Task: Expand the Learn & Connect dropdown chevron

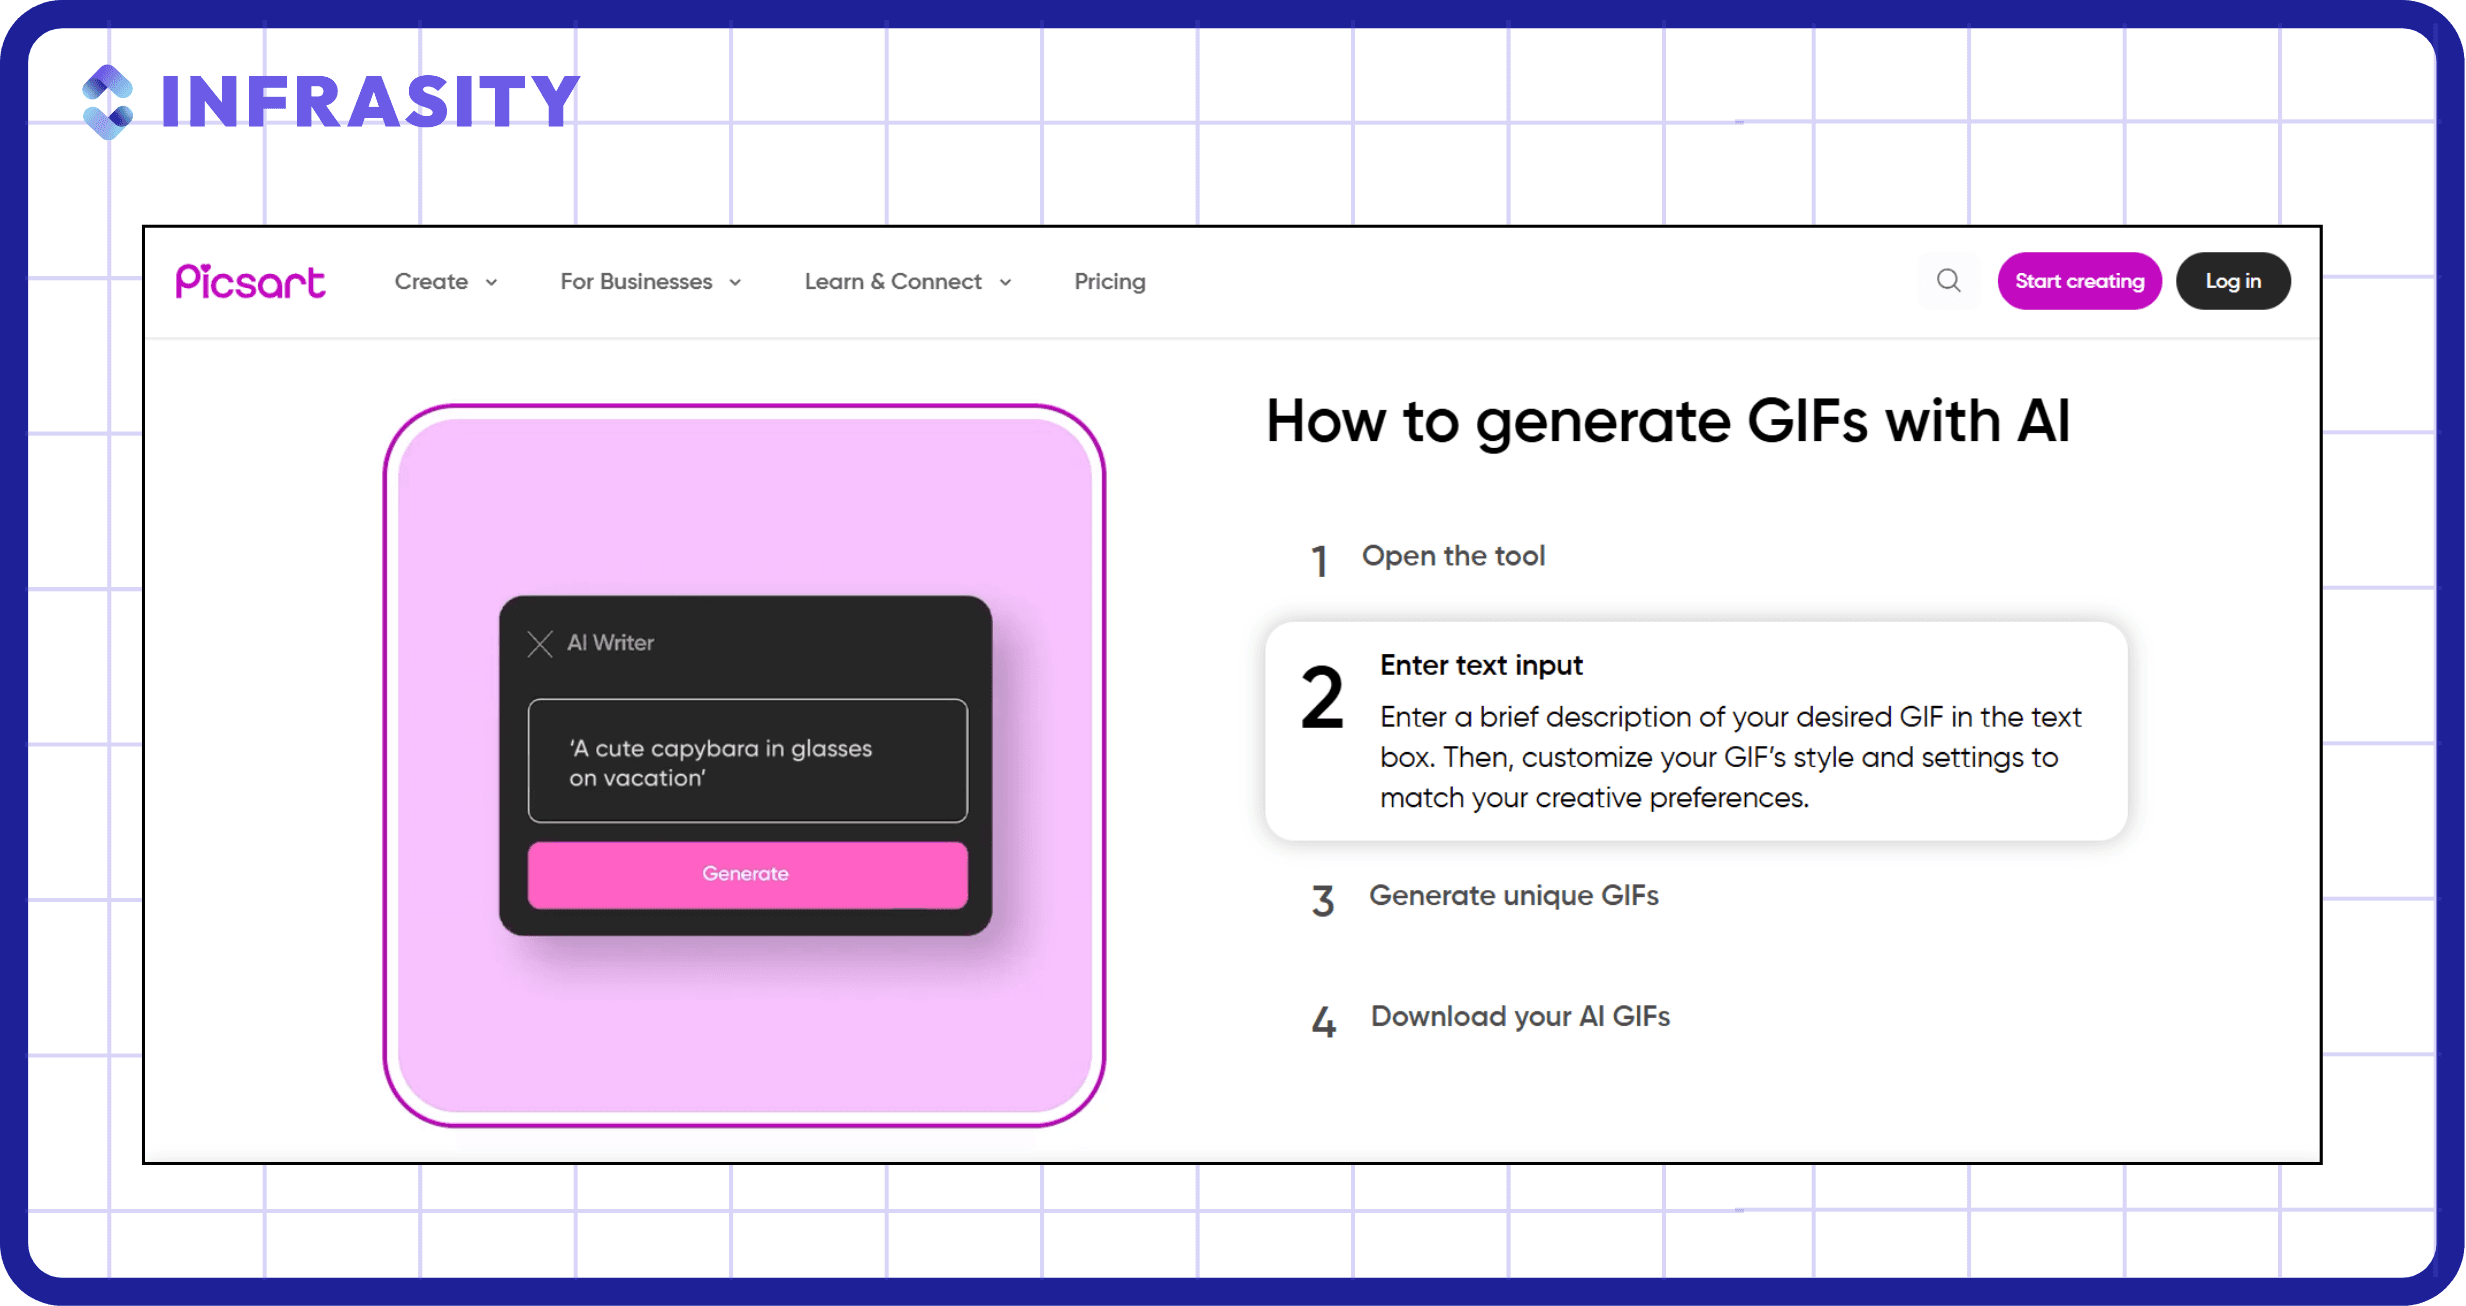Action: pyautogui.click(x=1005, y=283)
